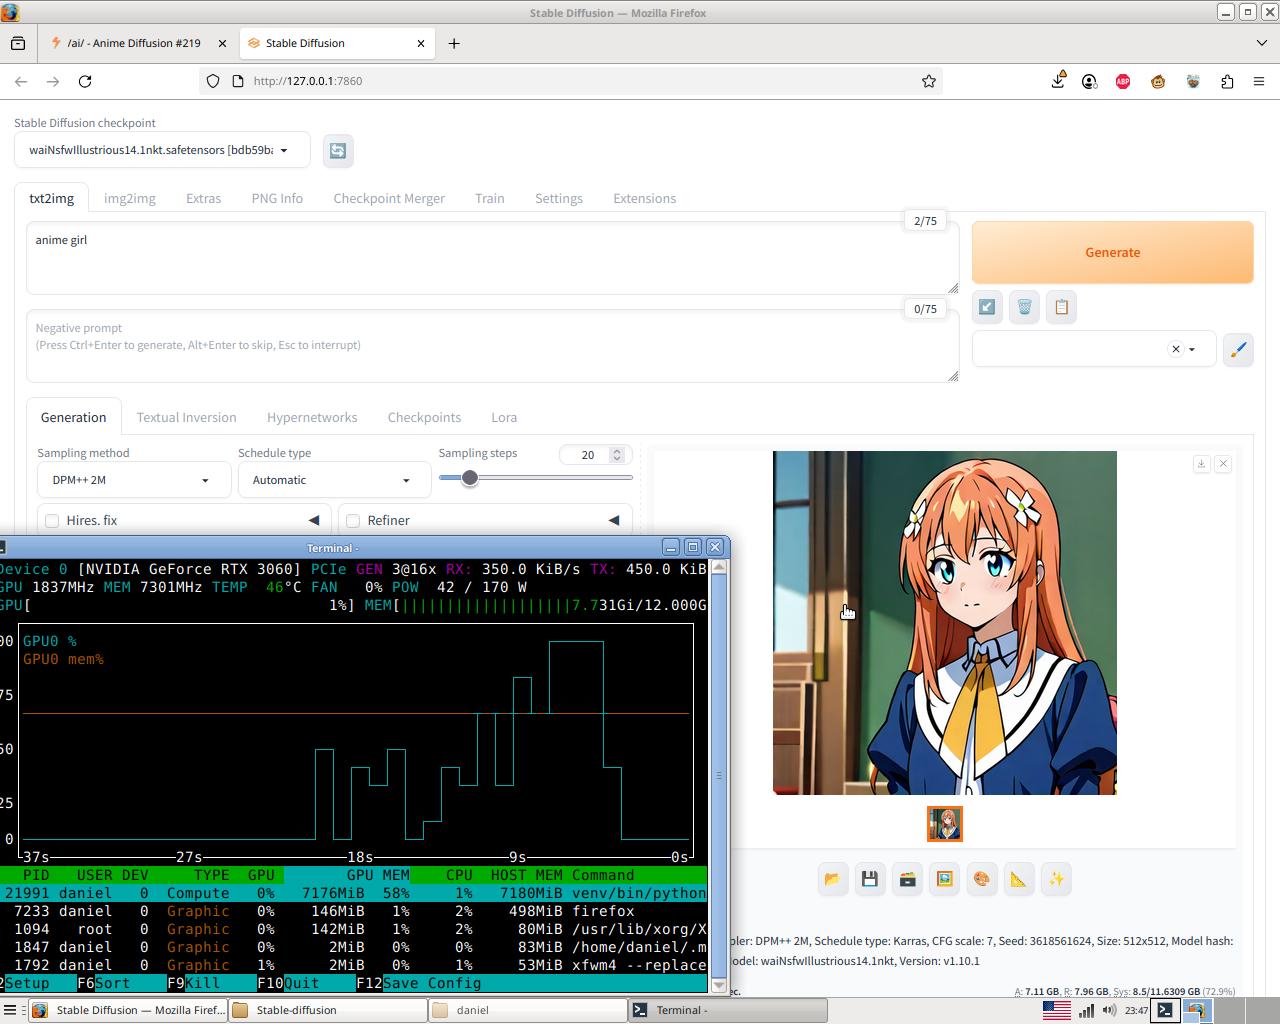Open the Firefox downloads panel
This screenshot has height=1024, width=1280.
click(x=1058, y=81)
